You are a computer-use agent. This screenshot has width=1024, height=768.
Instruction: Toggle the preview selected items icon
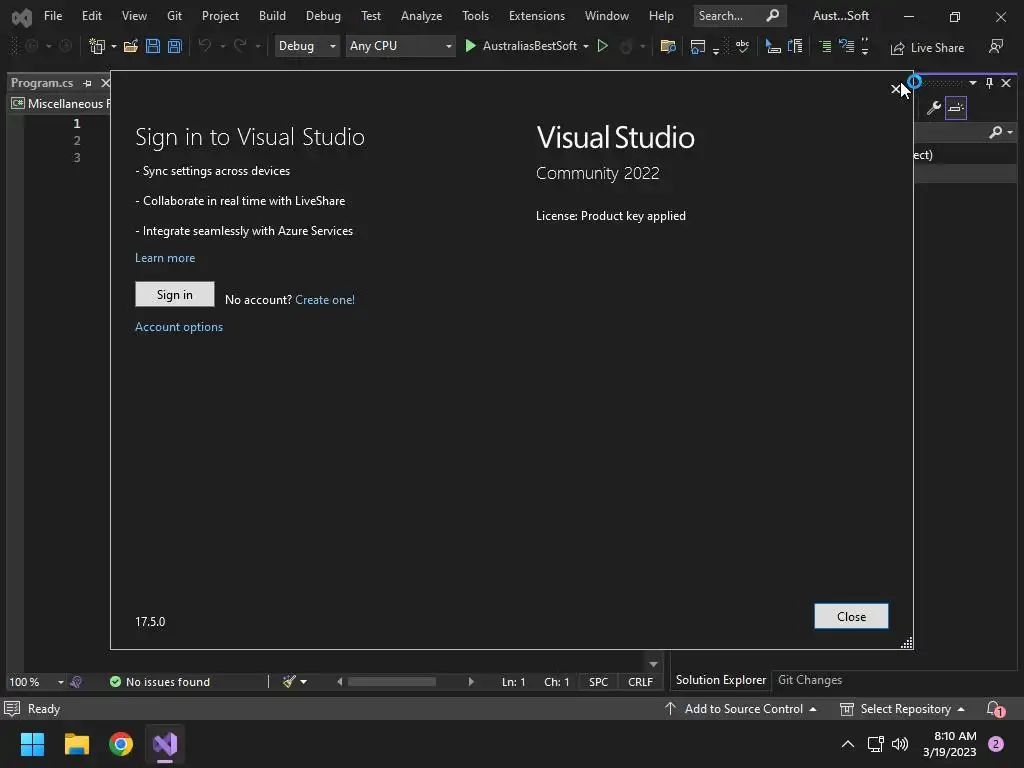pos(955,108)
